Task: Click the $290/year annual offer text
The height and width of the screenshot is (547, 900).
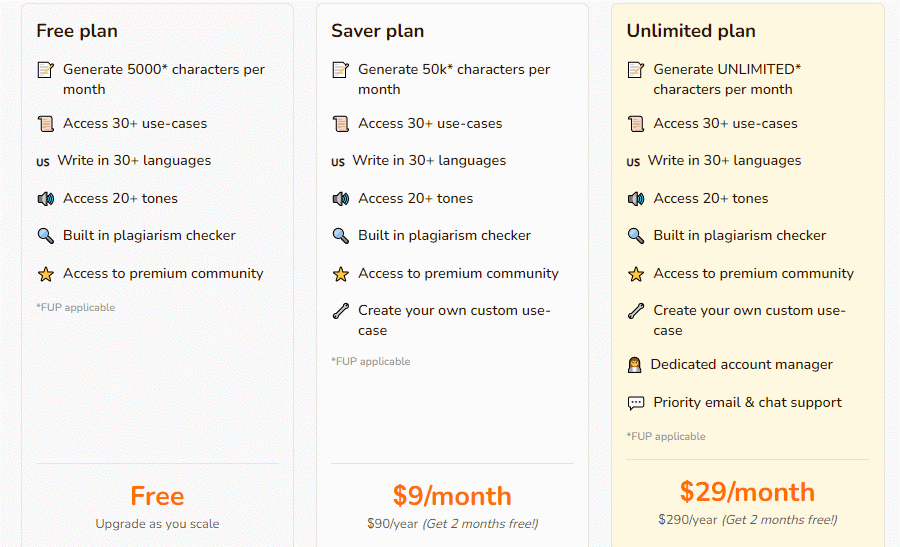Action: (x=747, y=520)
